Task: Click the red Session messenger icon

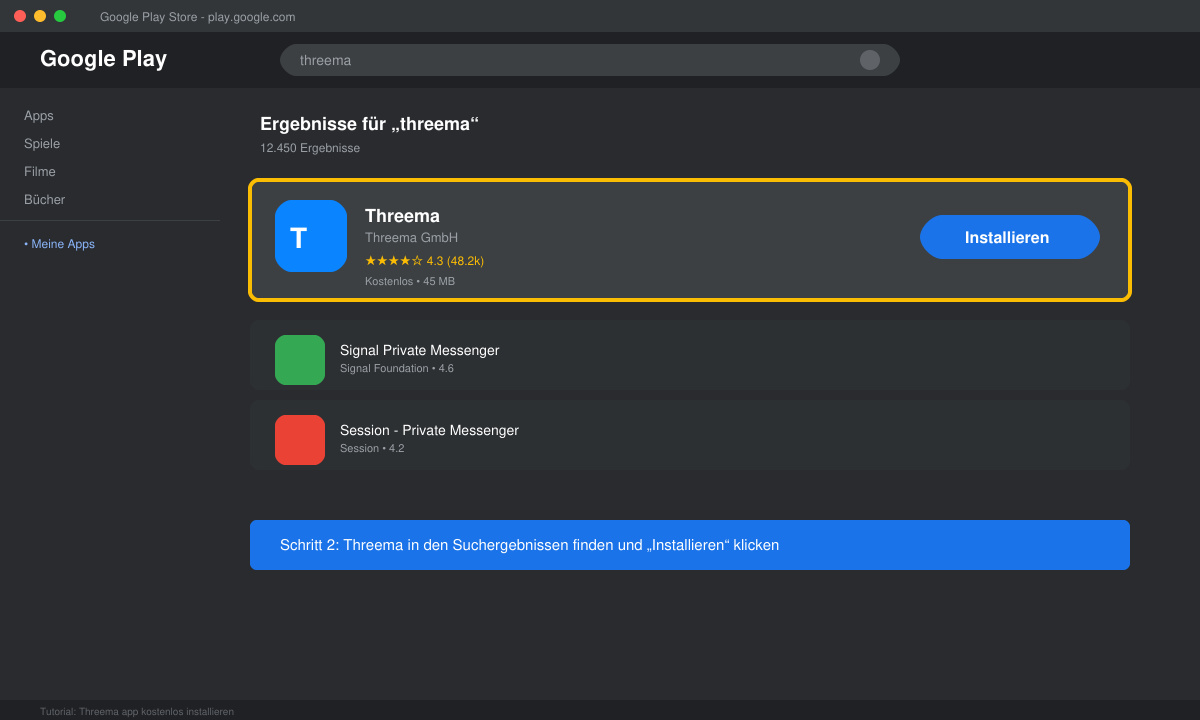Action: 300,440
